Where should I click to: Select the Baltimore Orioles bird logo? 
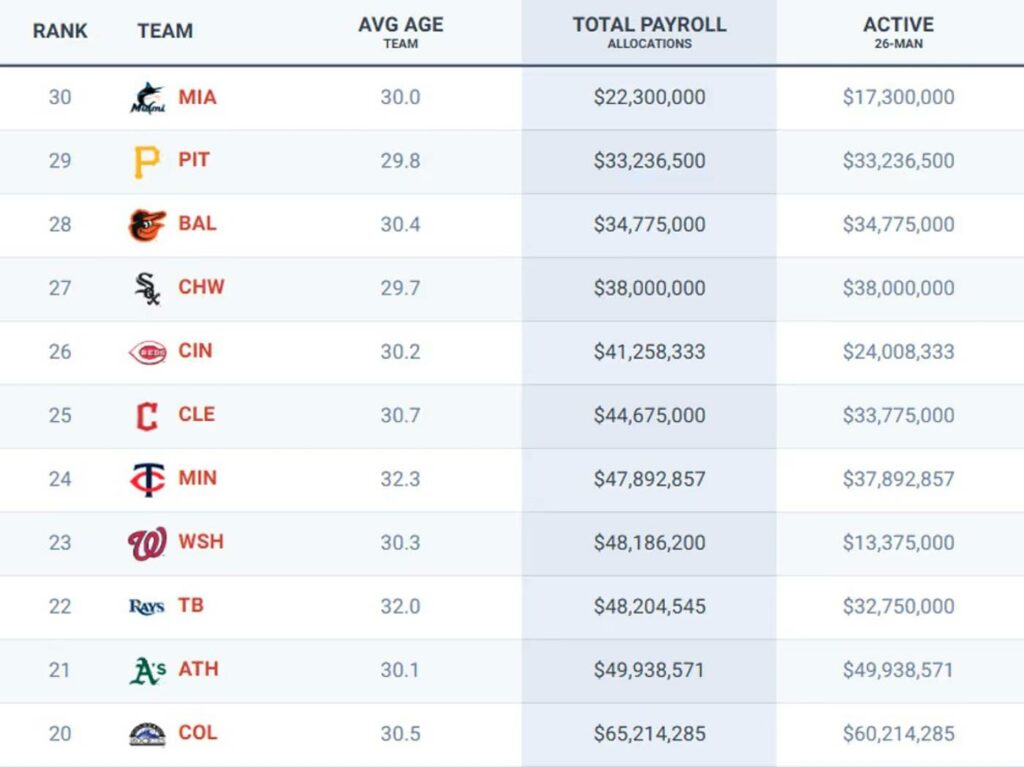coord(147,225)
